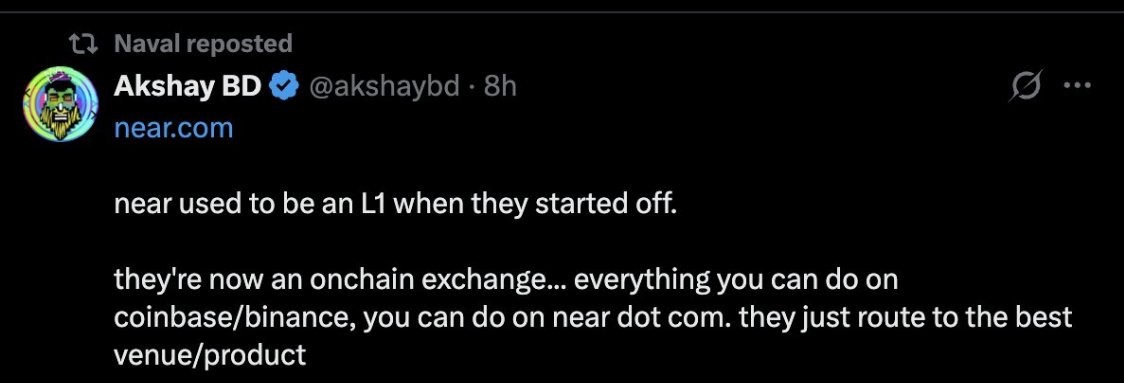The height and width of the screenshot is (383, 1124).
Task: Open the @akshaybd handle link
Action: [384, 87]
